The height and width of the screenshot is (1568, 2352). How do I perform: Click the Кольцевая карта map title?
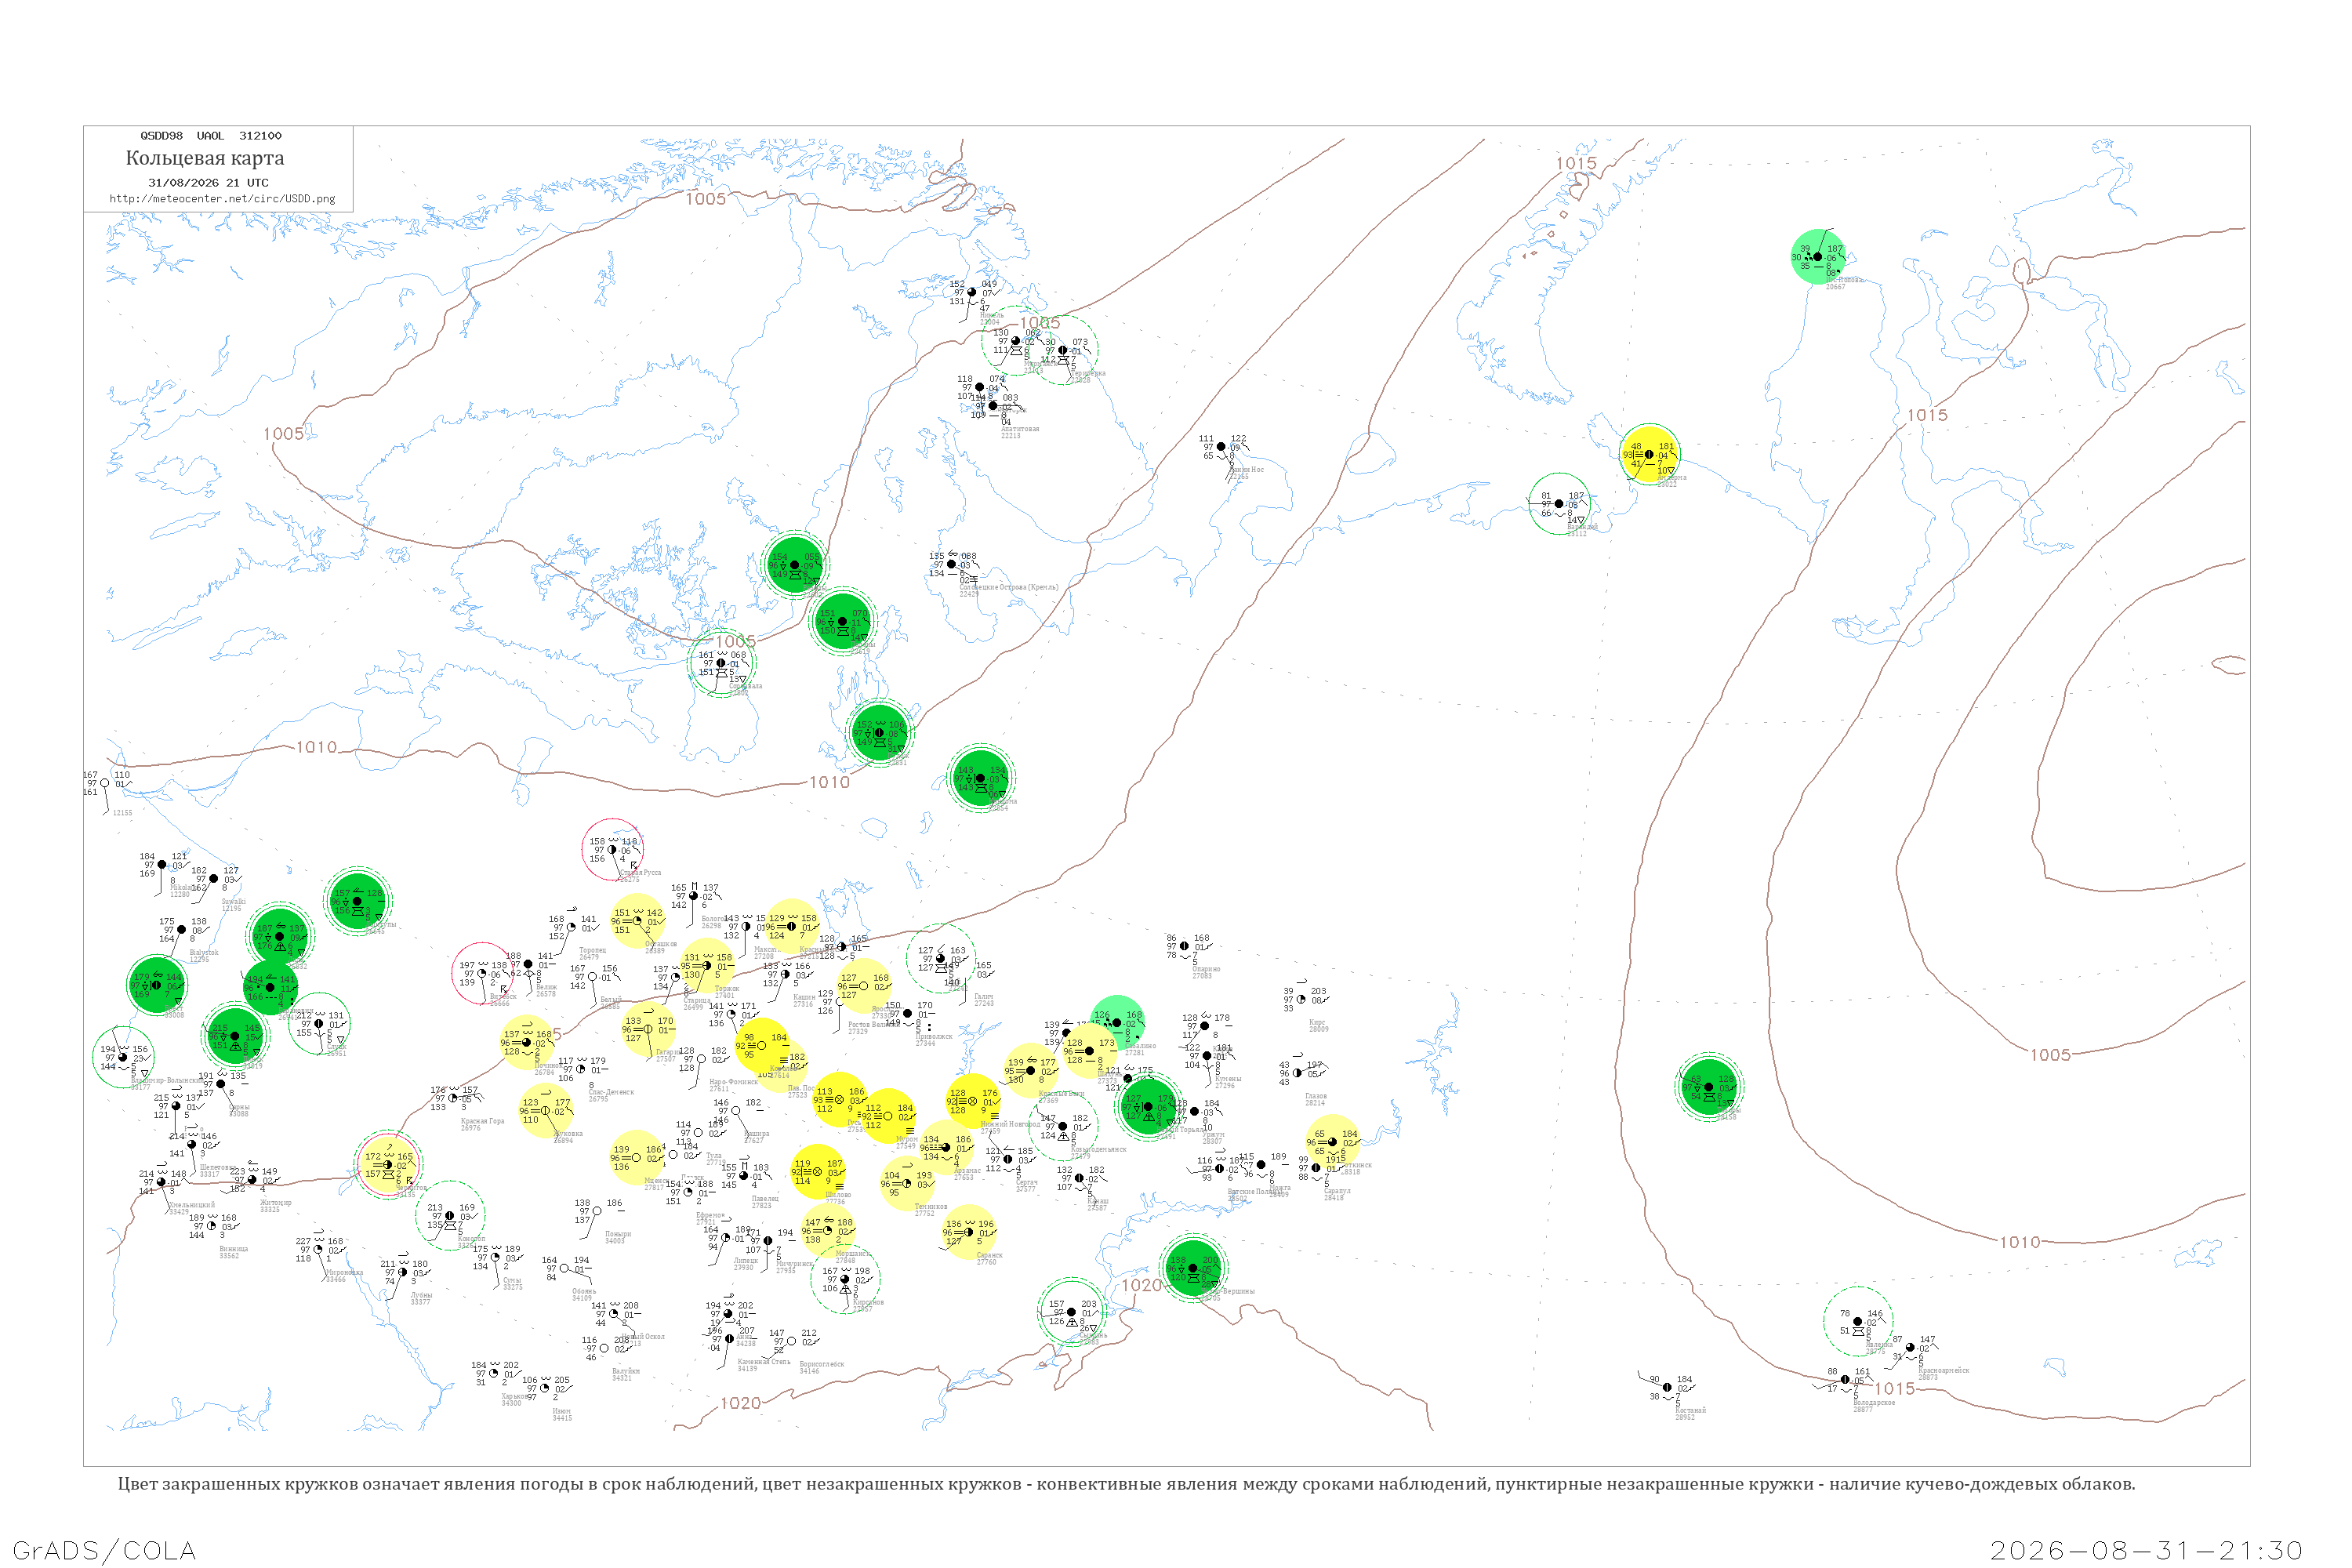(x=205, y=158)
